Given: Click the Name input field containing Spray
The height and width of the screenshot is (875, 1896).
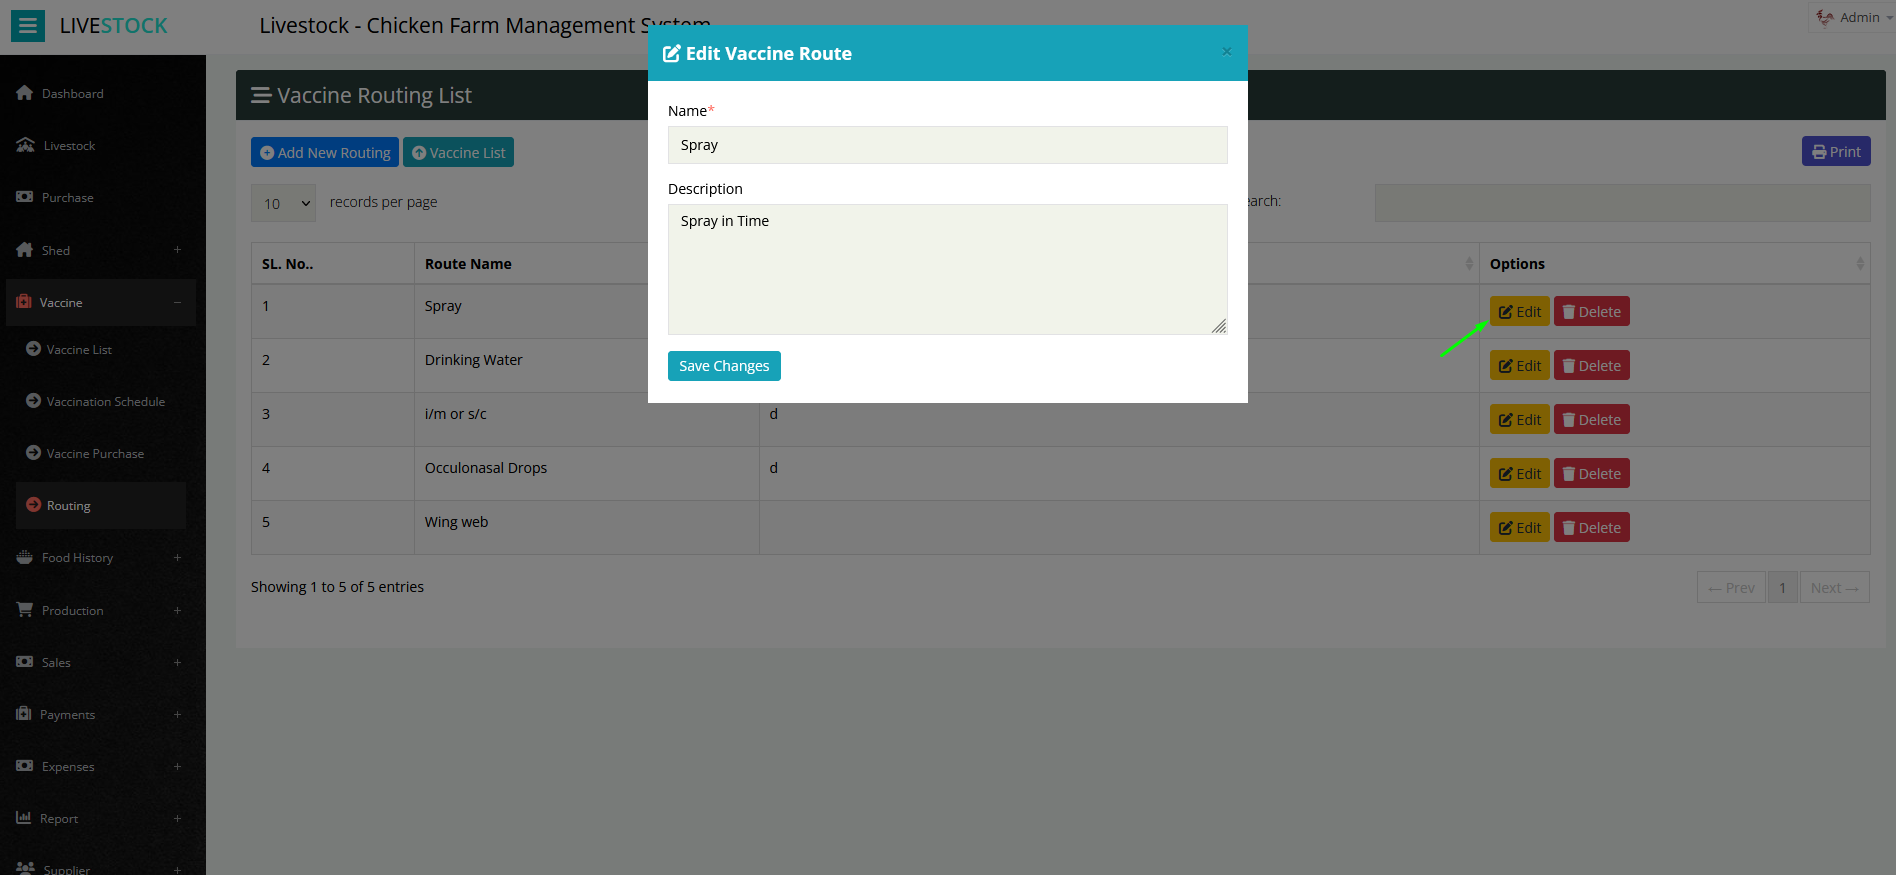Looking at the screenshot, I should pyautogui.click(x=947, y=145).
